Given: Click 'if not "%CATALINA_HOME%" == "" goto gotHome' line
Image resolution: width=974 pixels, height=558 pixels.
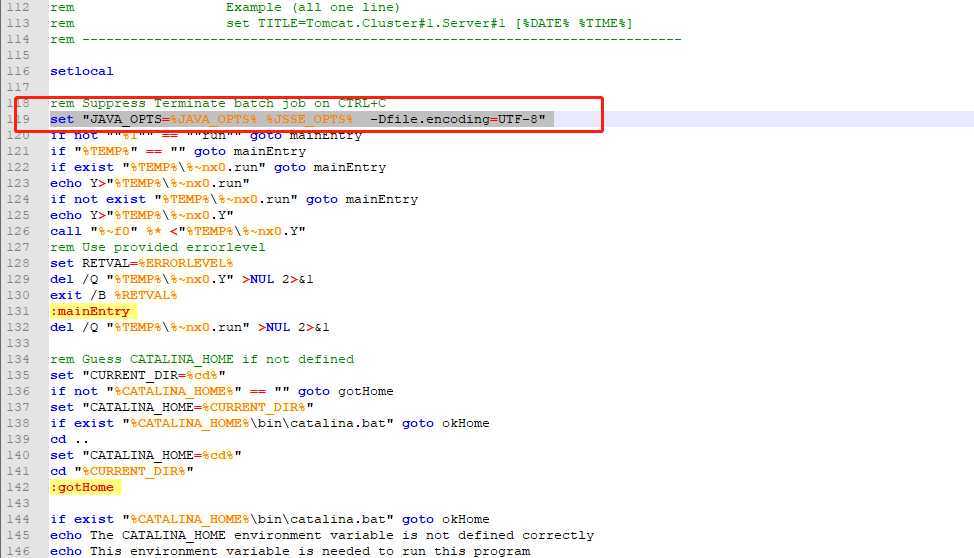Looking at the screenshot, I should [x=222, y=391].
